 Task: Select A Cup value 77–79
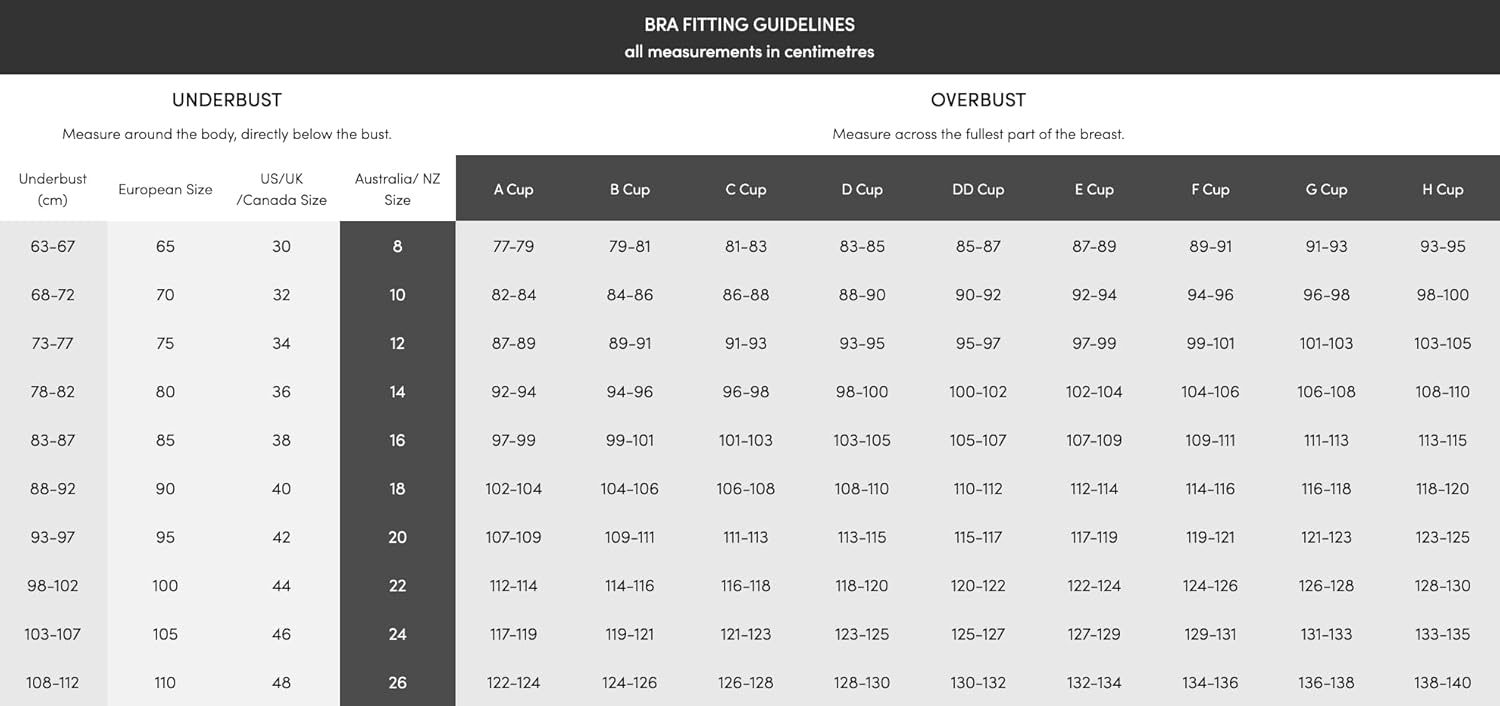(513, 246)
